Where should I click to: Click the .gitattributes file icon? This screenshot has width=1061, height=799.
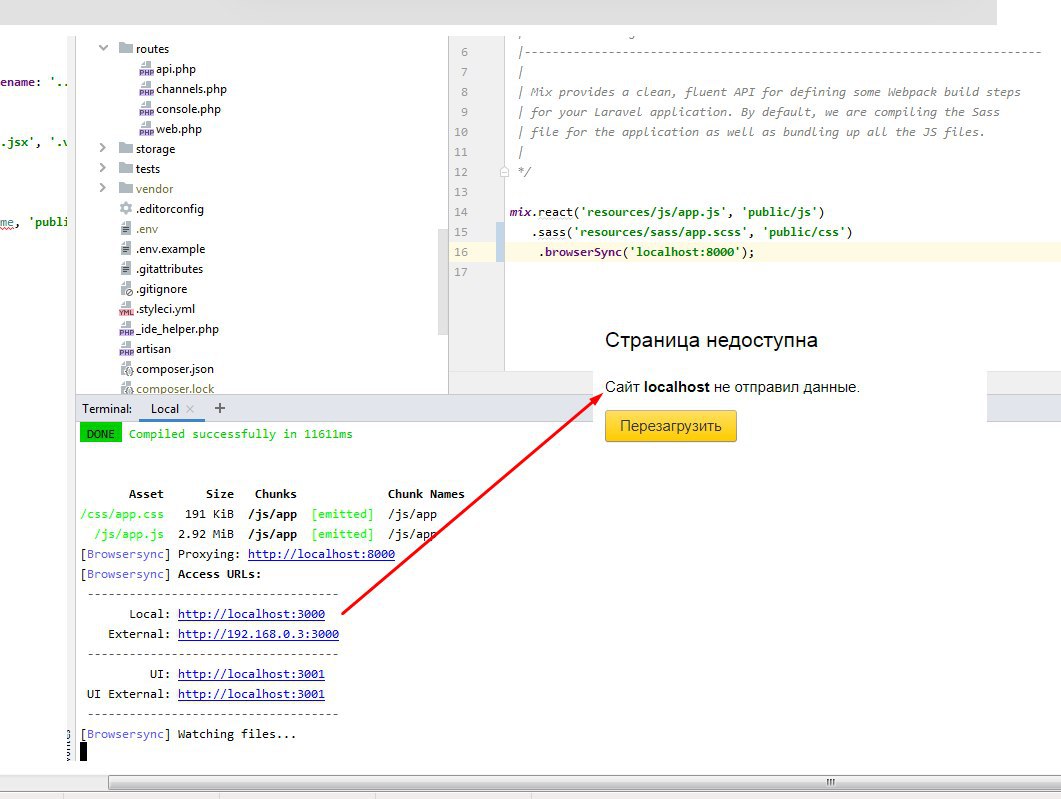pos(126,269)
